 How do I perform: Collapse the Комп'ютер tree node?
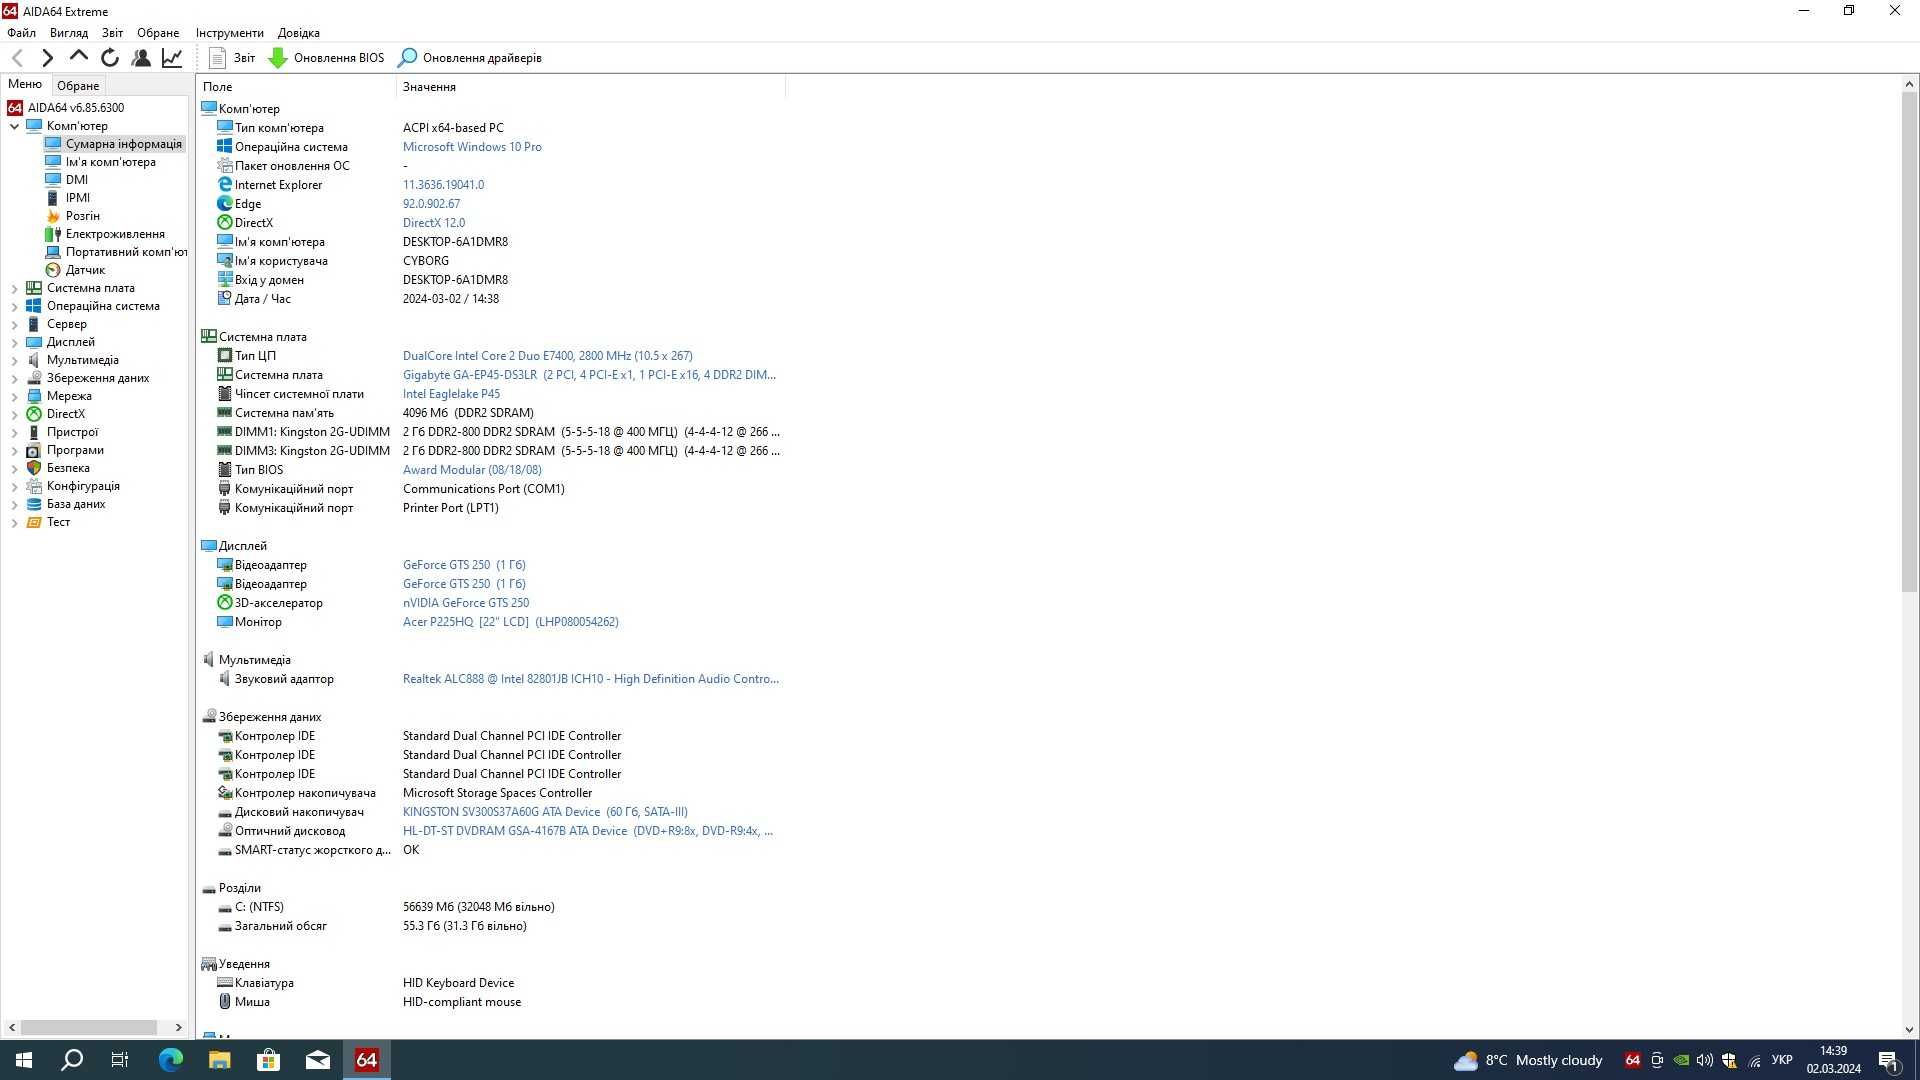pos(14,126)
